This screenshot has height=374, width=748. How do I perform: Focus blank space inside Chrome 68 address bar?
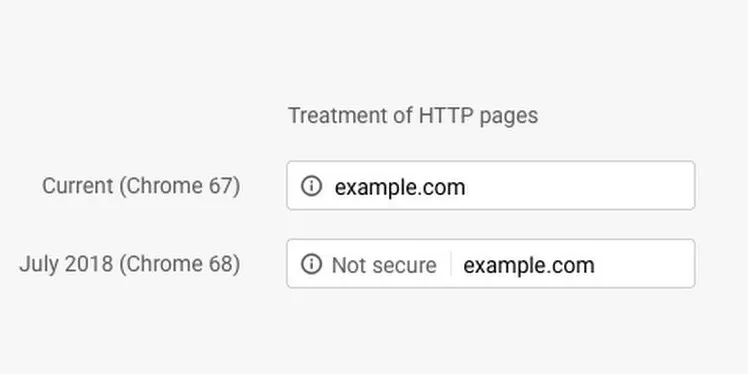point(644,264)
